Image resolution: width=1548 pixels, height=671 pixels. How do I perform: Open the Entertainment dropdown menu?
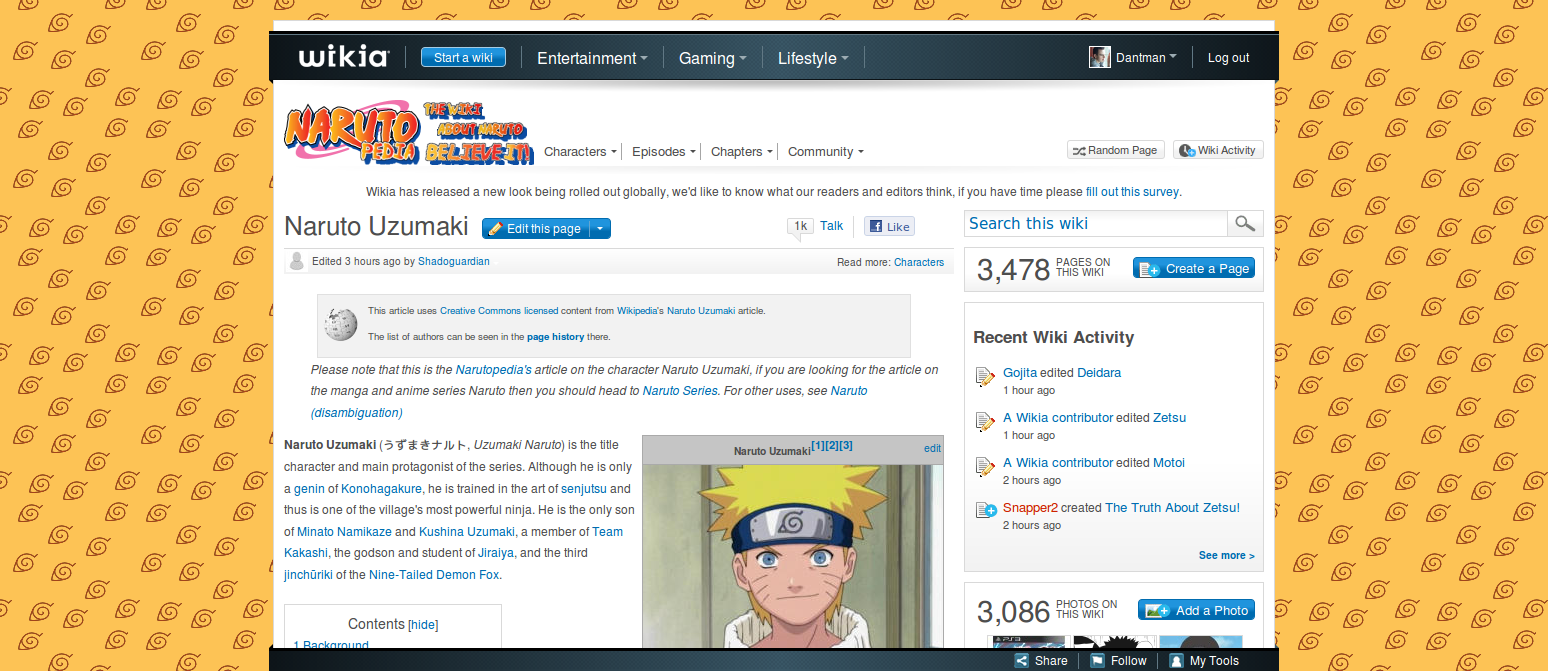[592, 58]
